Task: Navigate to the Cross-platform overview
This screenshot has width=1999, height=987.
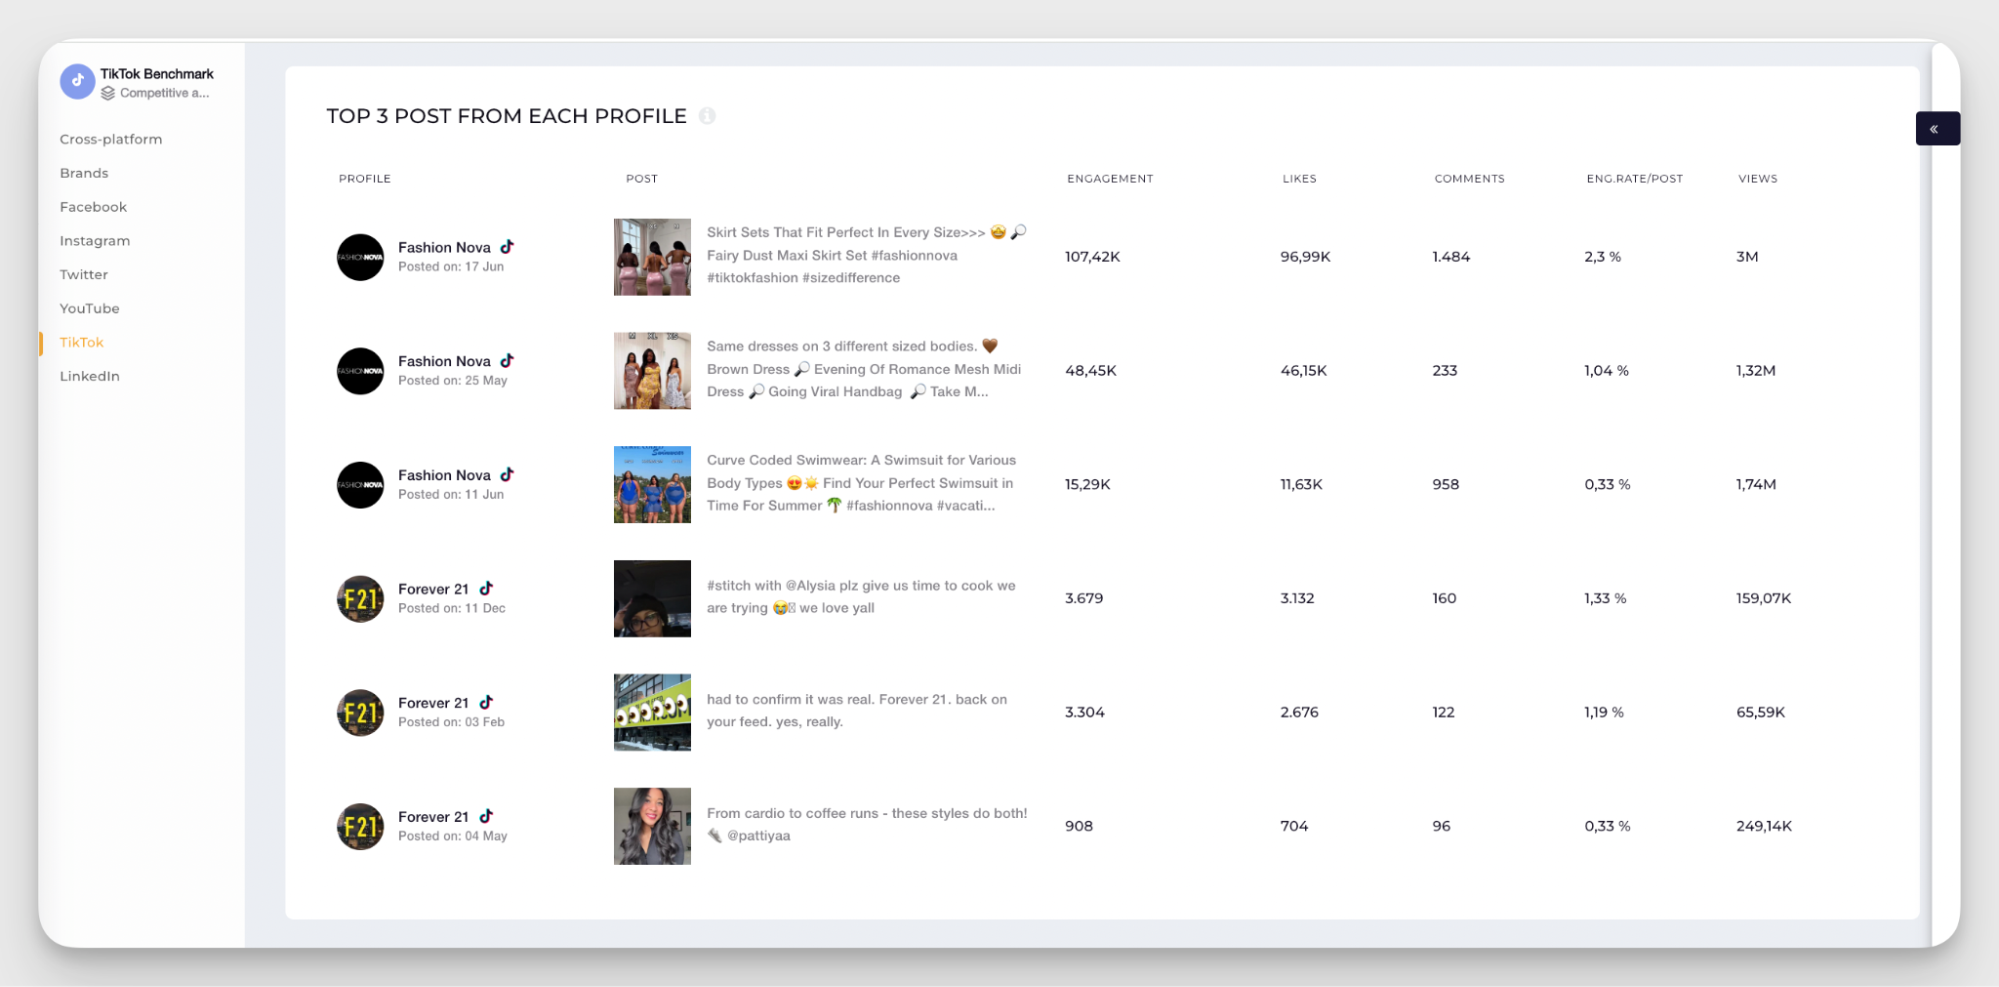Action: click(111, 138)
